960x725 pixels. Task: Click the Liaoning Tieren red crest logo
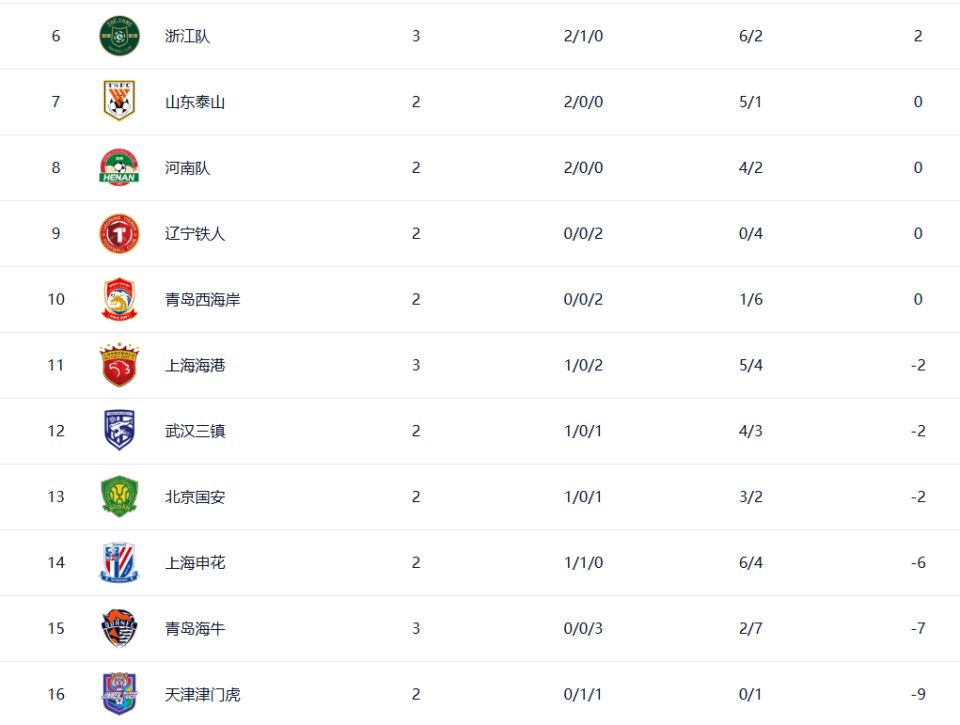119,234
